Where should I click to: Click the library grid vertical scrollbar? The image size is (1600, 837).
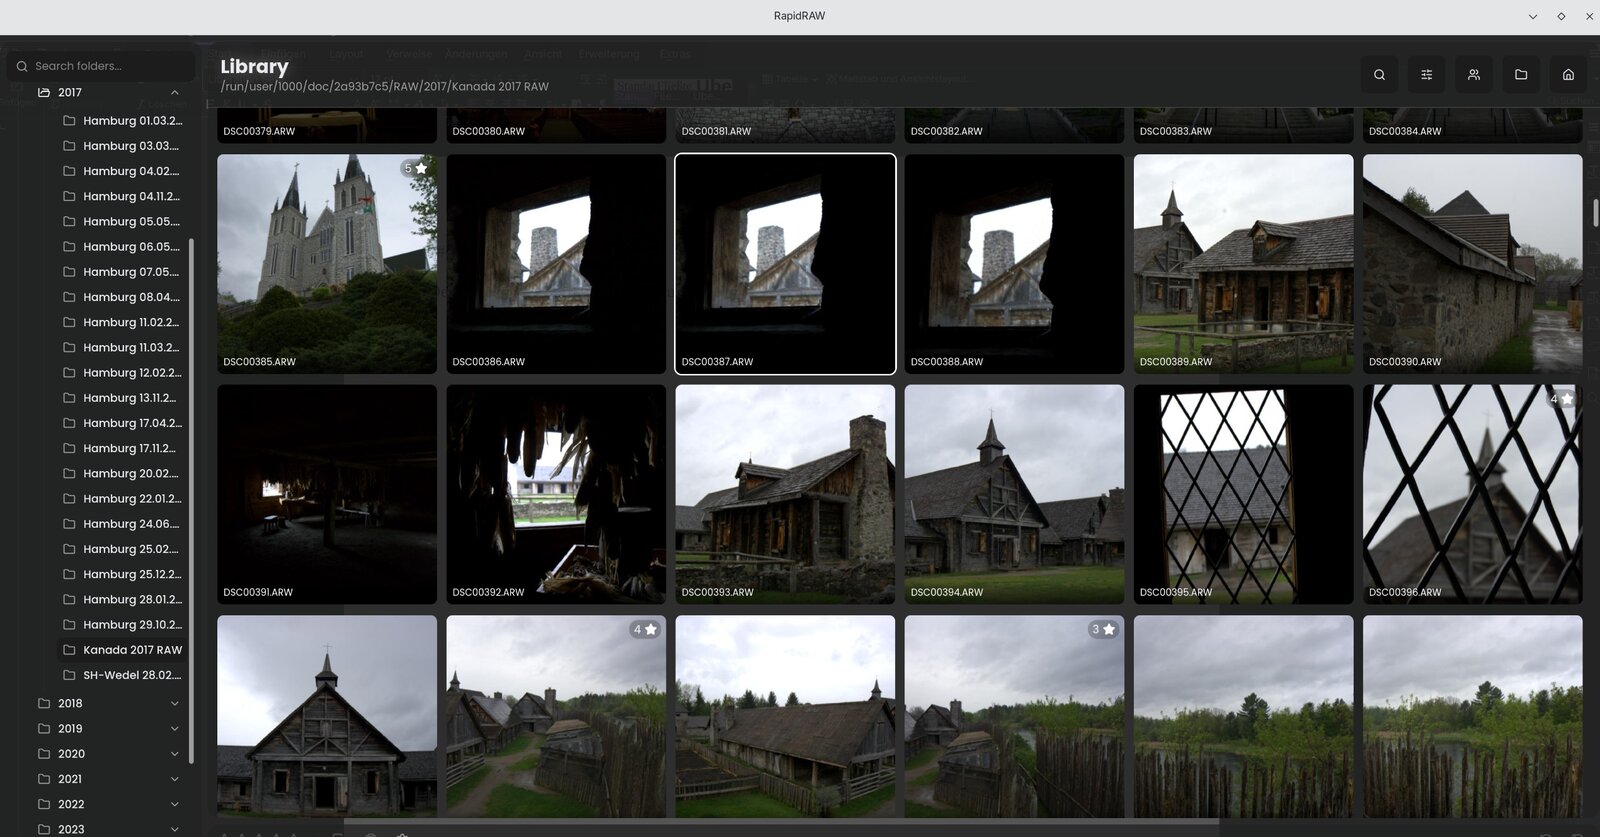point(1594,213)
